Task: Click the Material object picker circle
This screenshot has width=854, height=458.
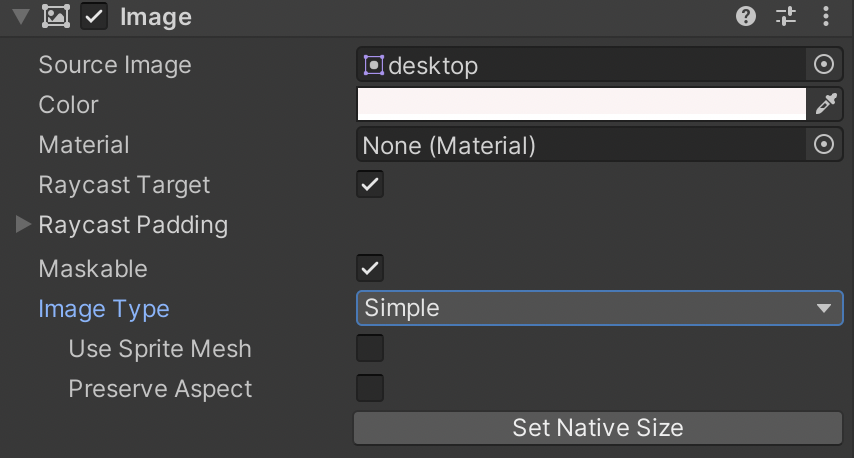Action: click(824, 145)
